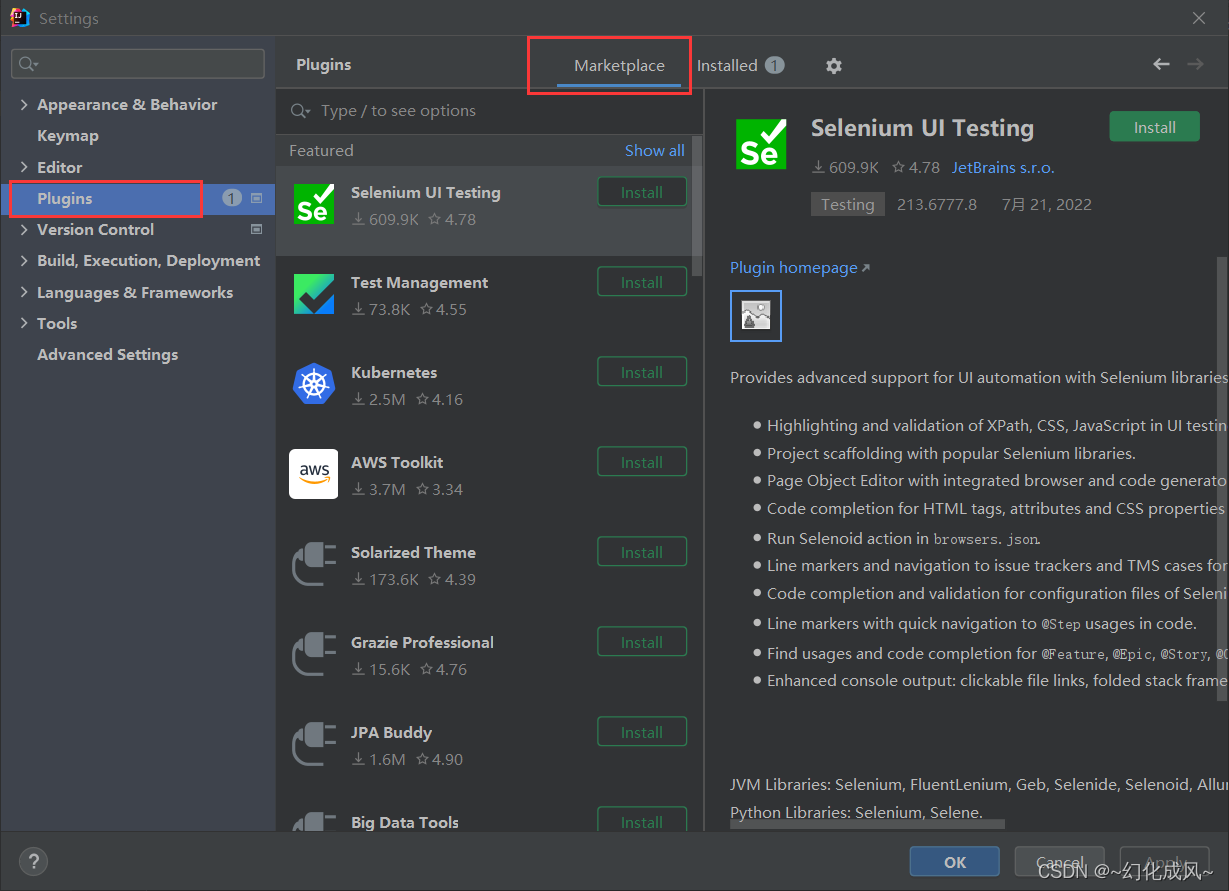Click the Installed tab count badge

pos(775,65)
